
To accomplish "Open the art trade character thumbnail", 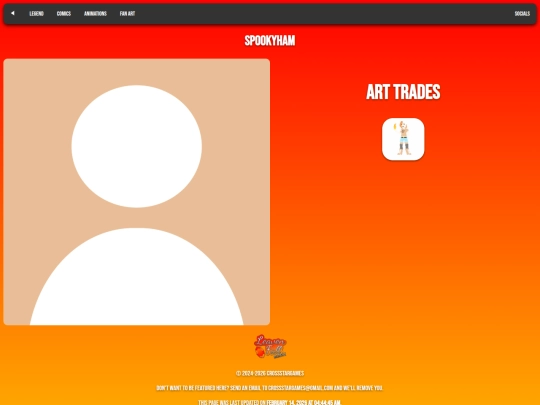I will (x=403, y=139).
